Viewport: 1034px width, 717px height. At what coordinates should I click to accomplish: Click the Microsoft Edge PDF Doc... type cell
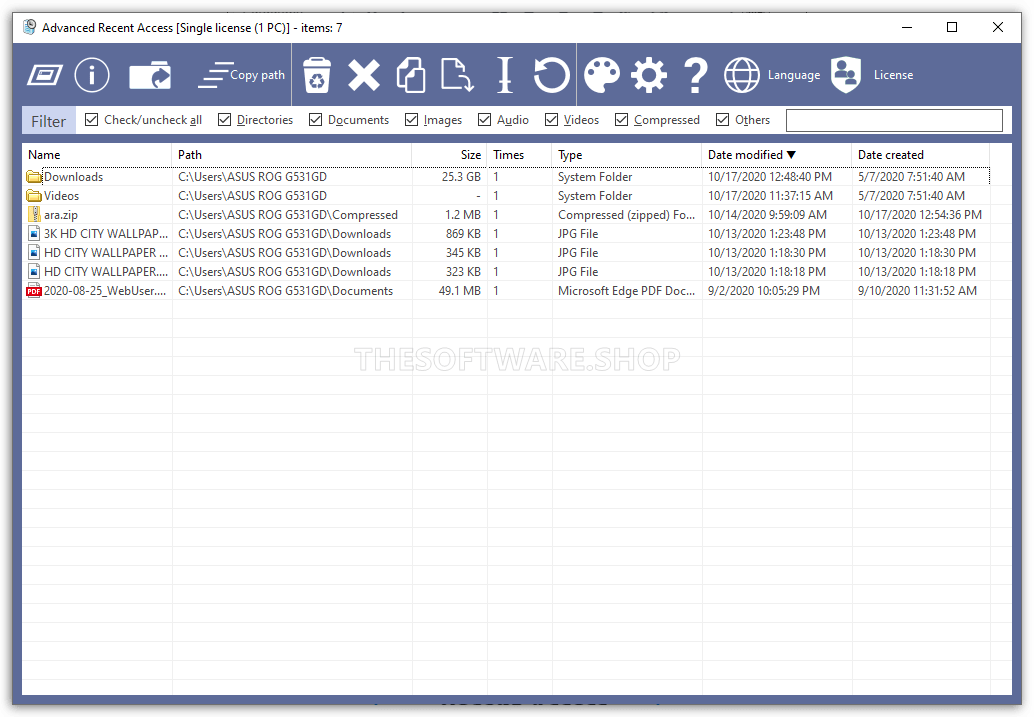(626, 291)
